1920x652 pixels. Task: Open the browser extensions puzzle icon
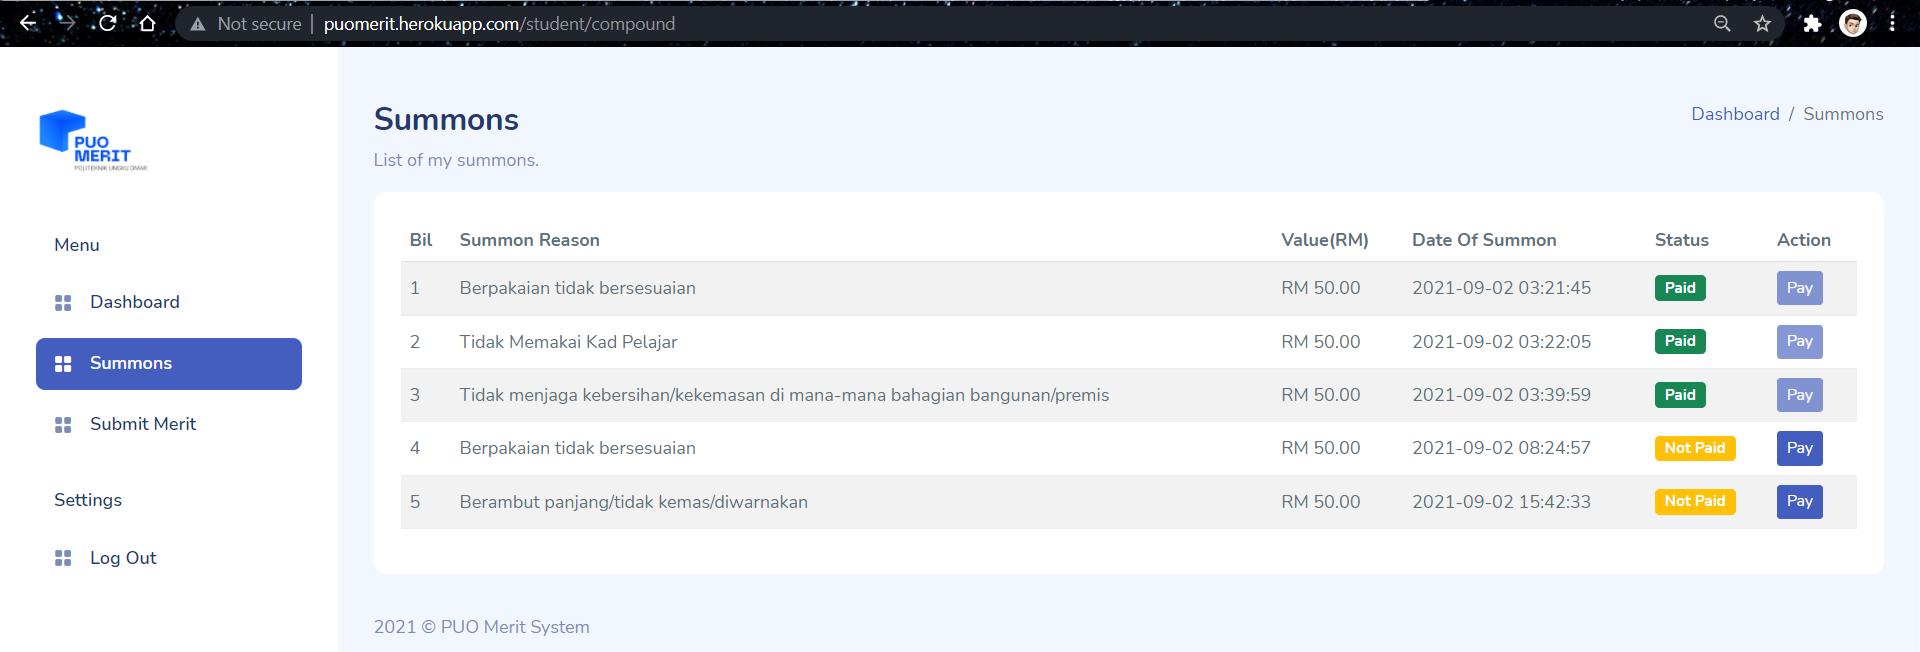[1812, 23]
